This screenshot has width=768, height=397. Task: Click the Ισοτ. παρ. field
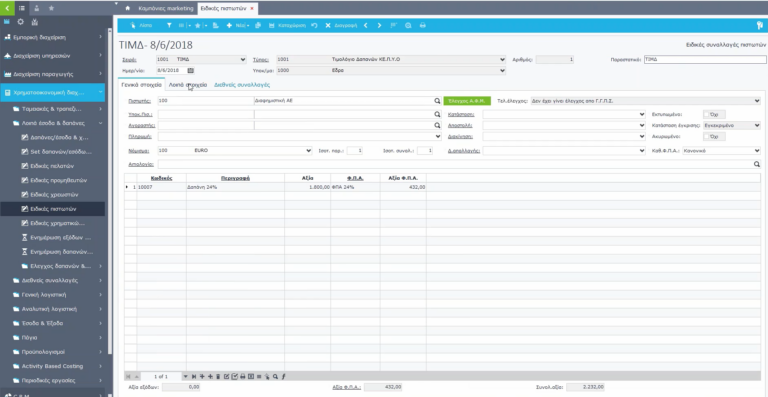(355, 151)
